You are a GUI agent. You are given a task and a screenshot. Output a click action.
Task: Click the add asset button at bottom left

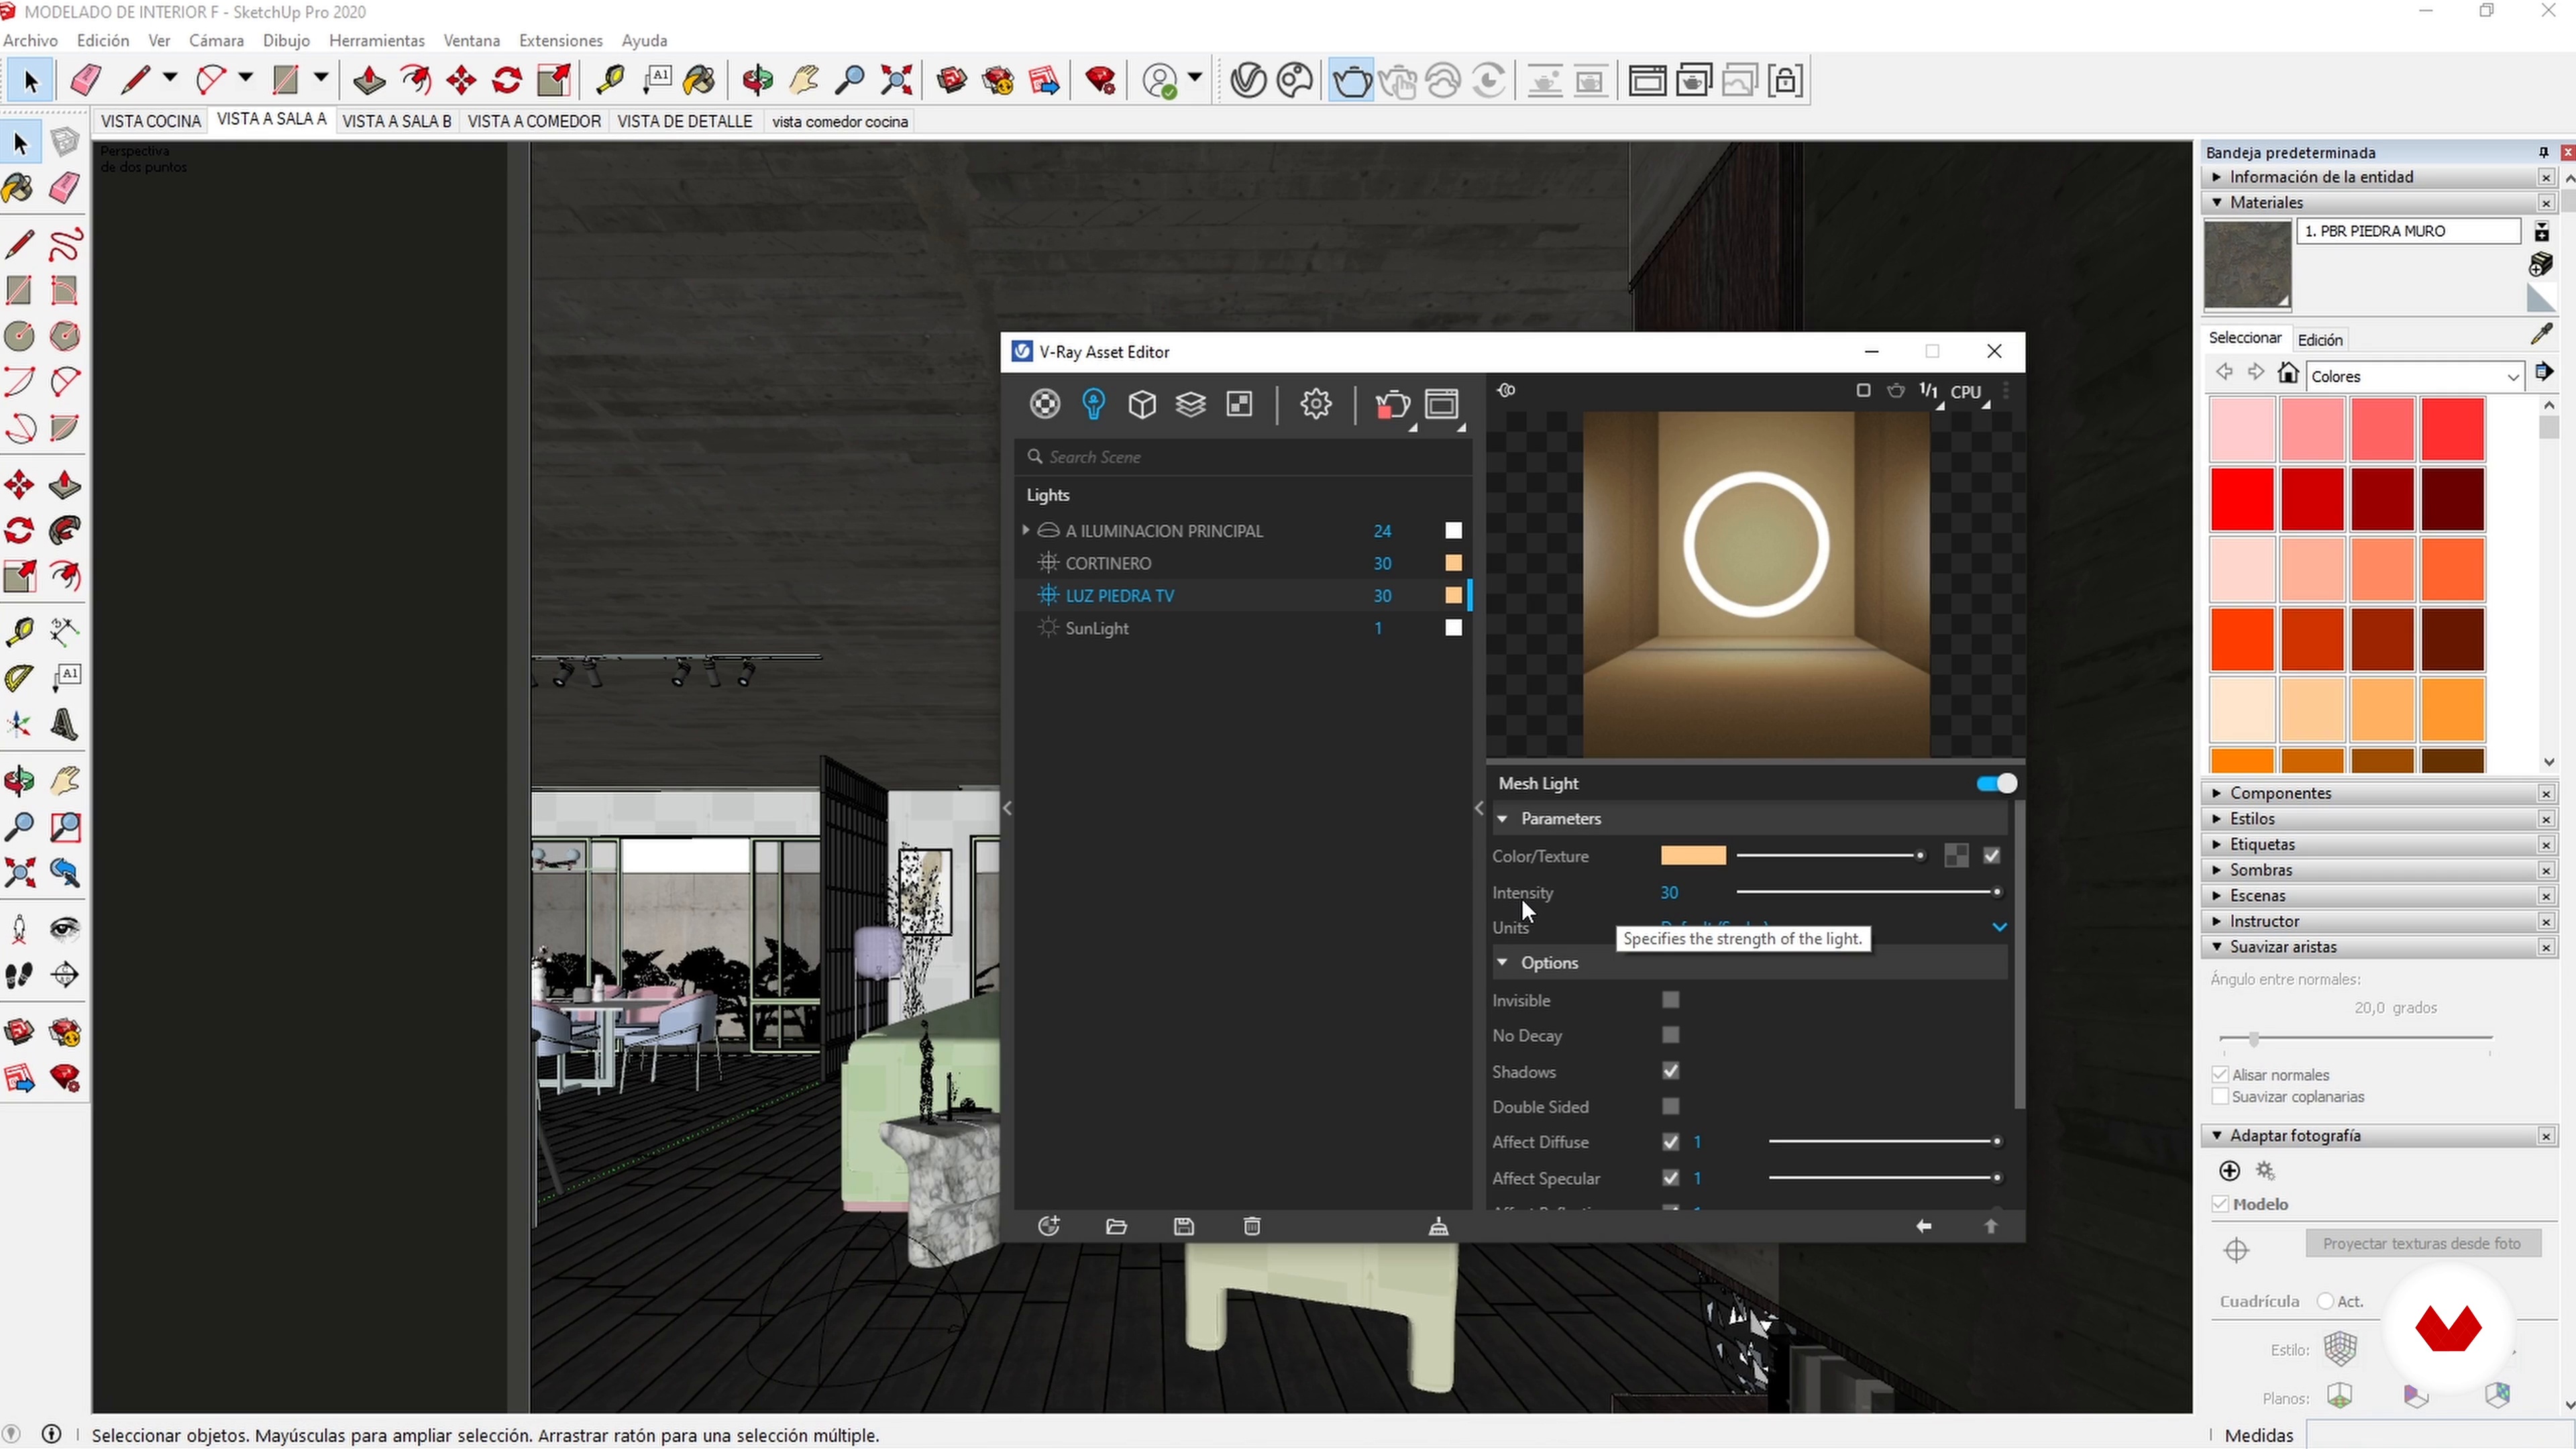coord(1048,1226)
